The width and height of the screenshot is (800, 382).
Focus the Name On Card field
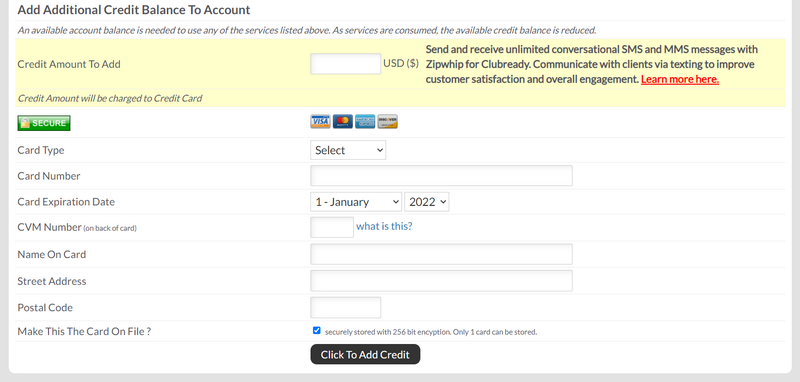tap(441, 254)
